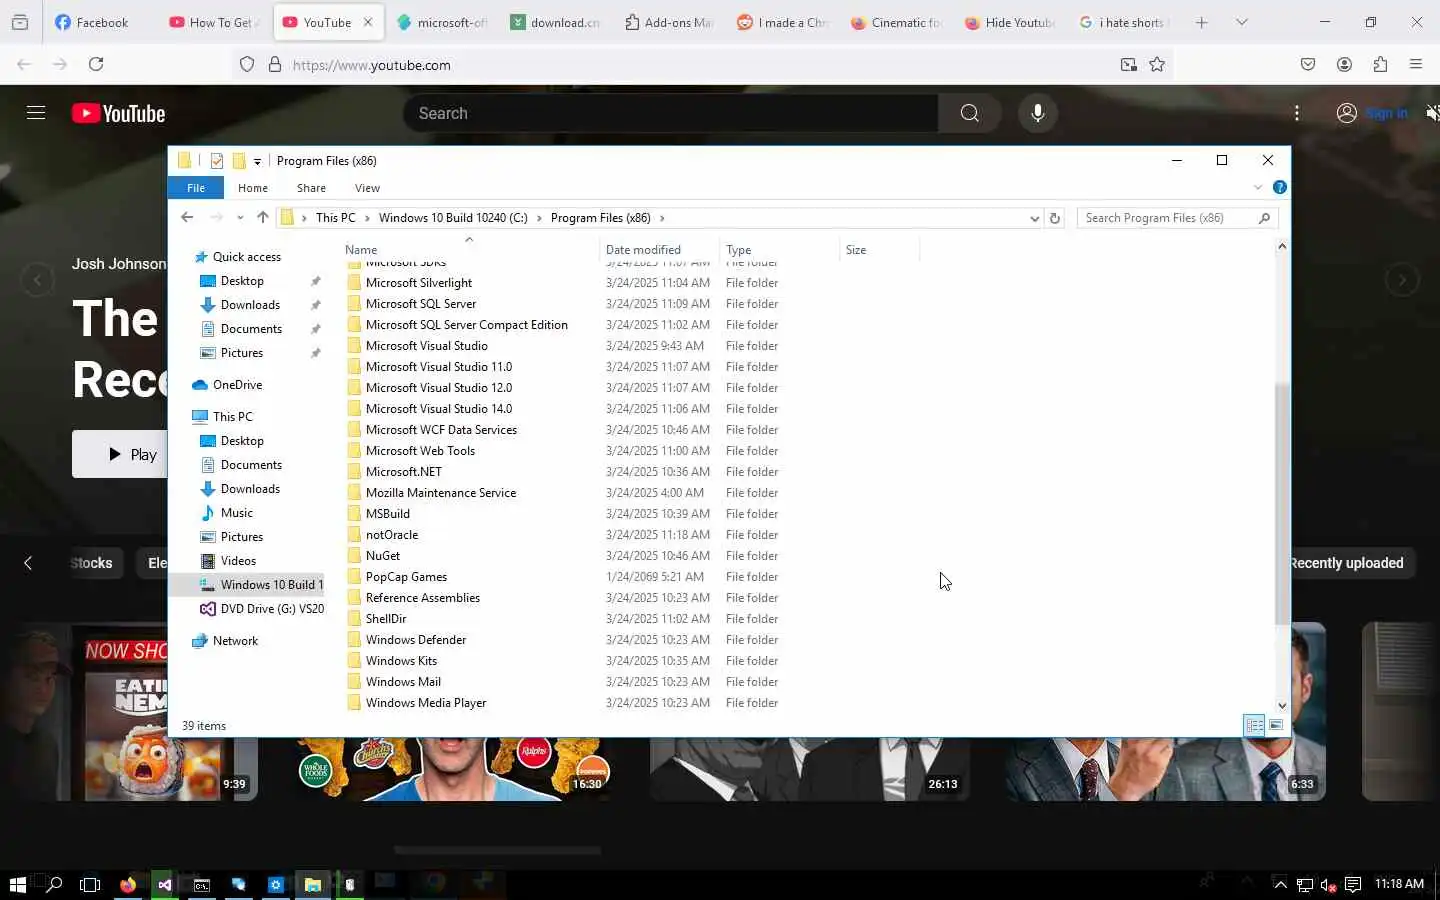Switch to the How To Get browser tab
Image resolution: width=1440 pixels, height=900 pixels.
[215, 22]
